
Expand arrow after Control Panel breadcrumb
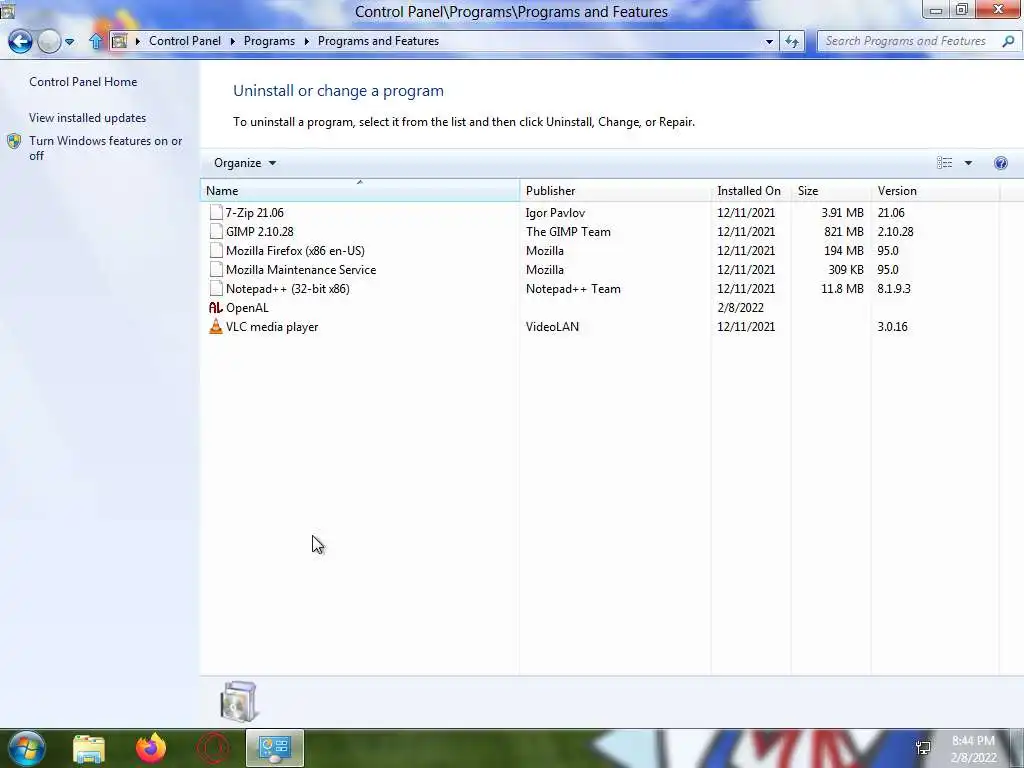click(x=232, y=41)
